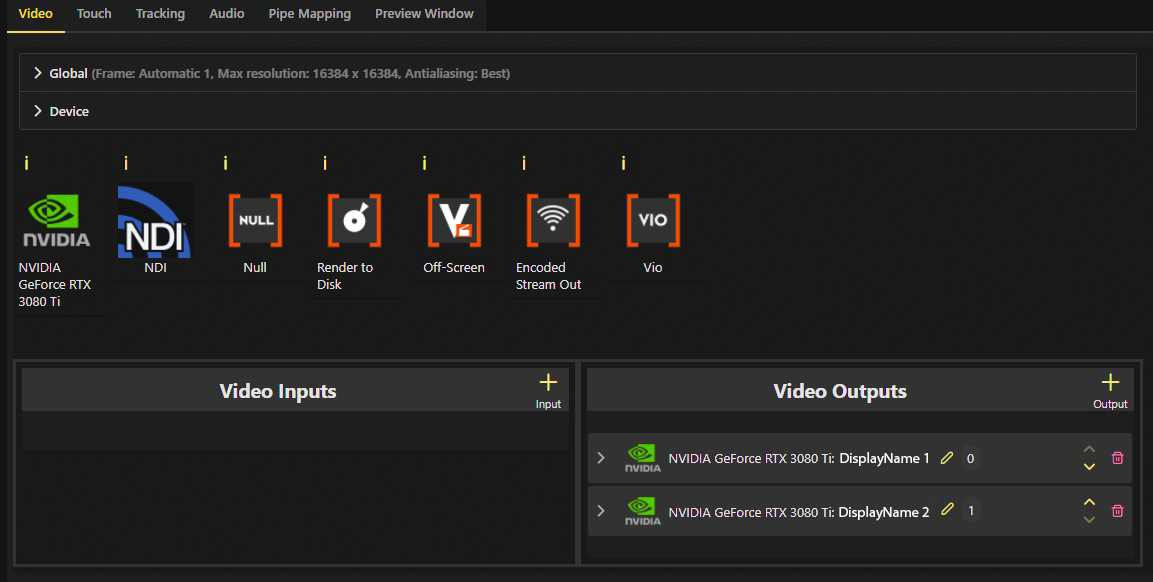Move DisplayName 1 down in output order
Image resolution: width=1153 pixels, height=582 pixels.
tap(1089, 466)
